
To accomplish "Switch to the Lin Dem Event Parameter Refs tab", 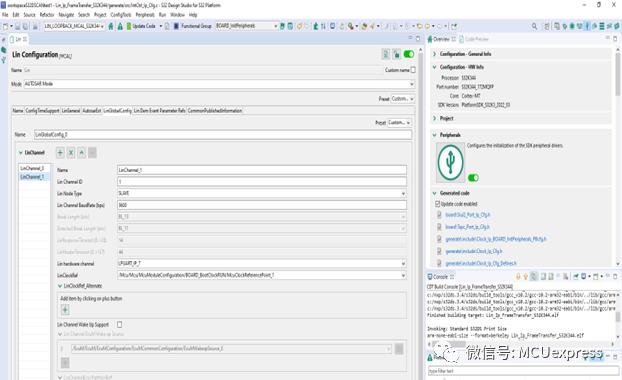I will tap(159, 111).
